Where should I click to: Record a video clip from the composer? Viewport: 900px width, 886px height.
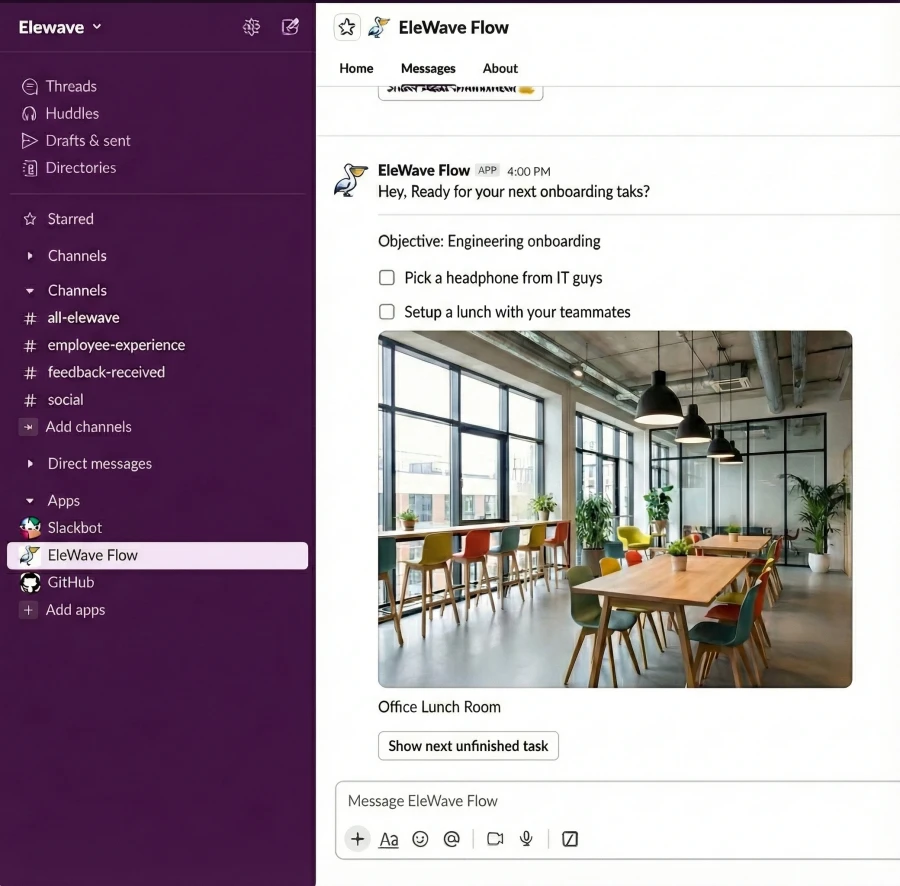494,839
